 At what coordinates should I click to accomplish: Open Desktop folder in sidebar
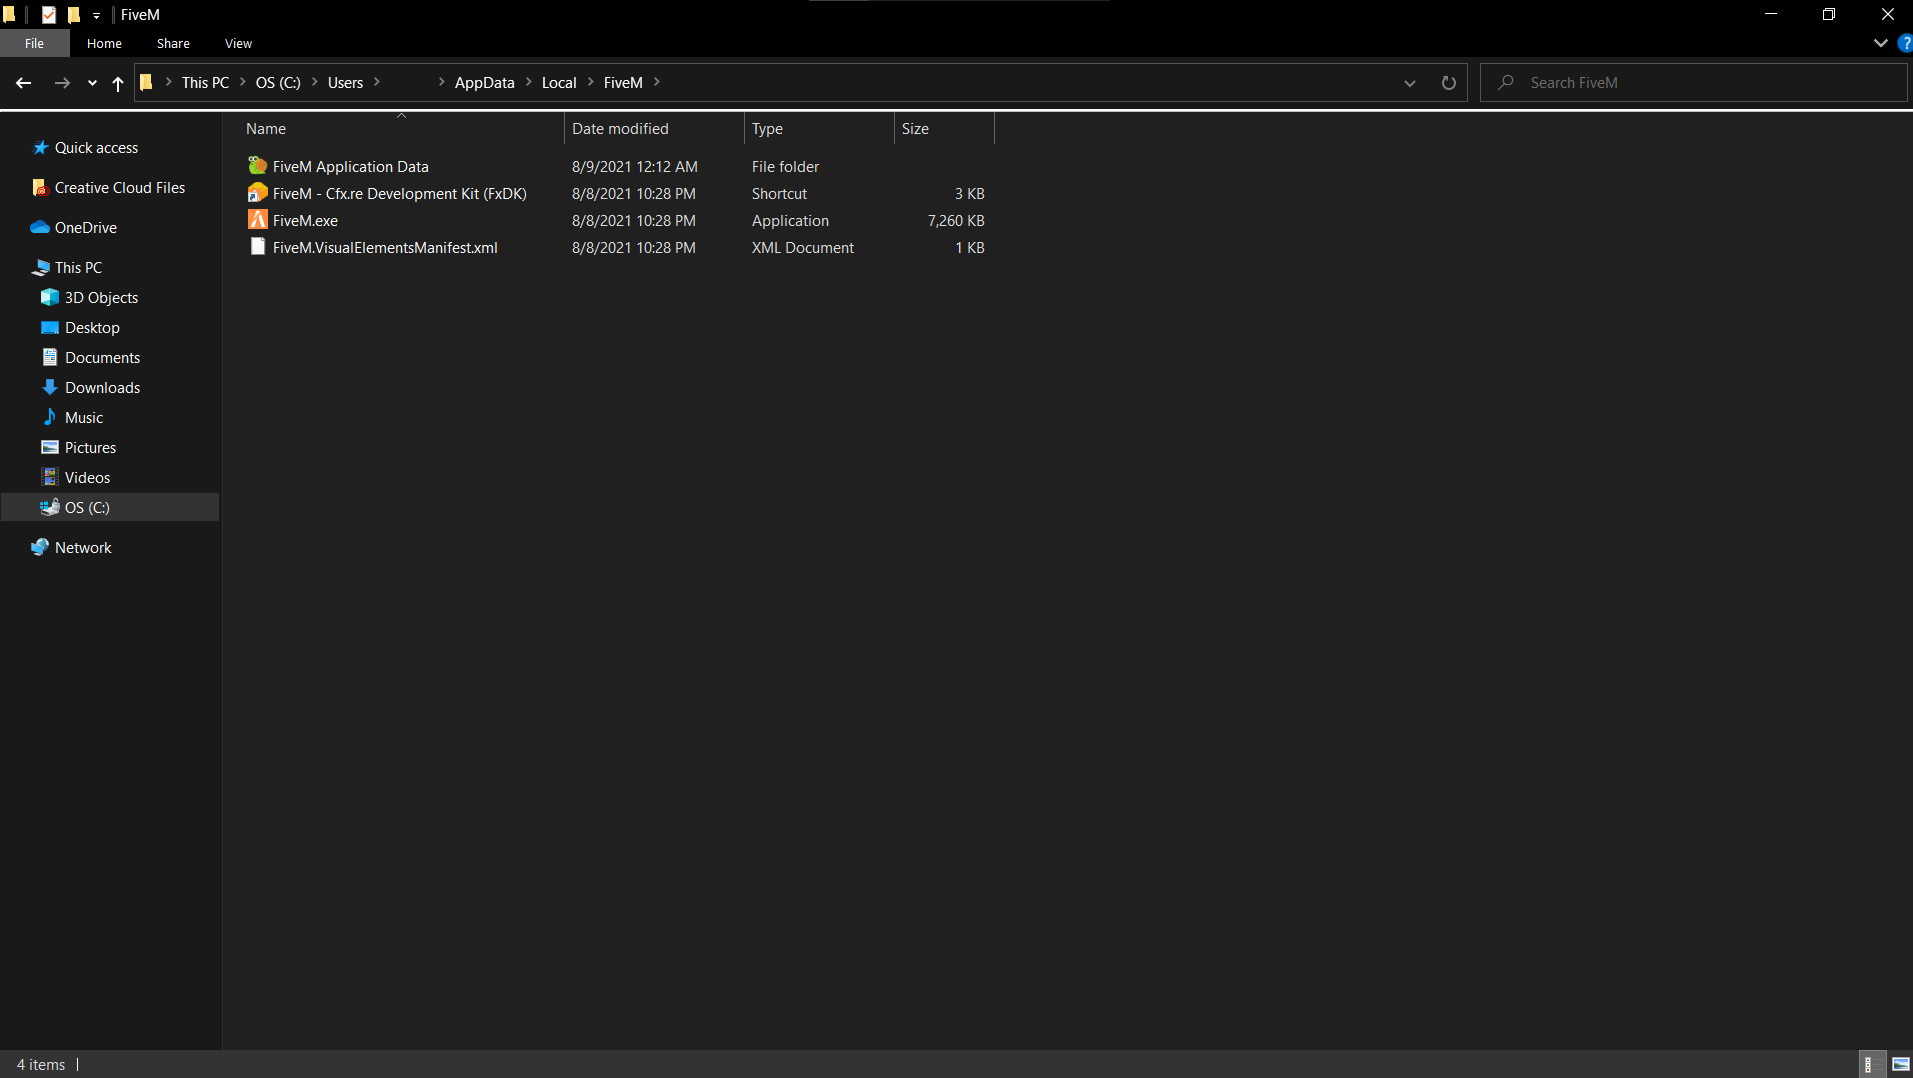92,327
